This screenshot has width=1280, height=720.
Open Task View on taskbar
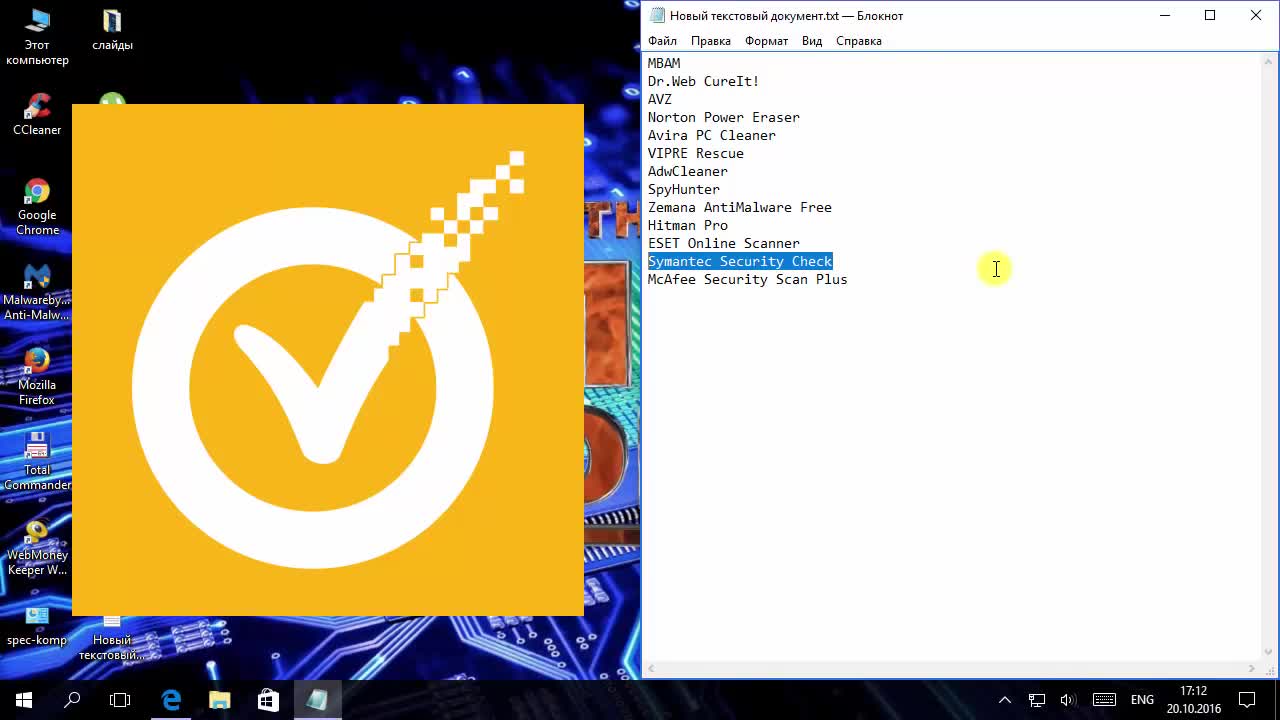point(120,700)
